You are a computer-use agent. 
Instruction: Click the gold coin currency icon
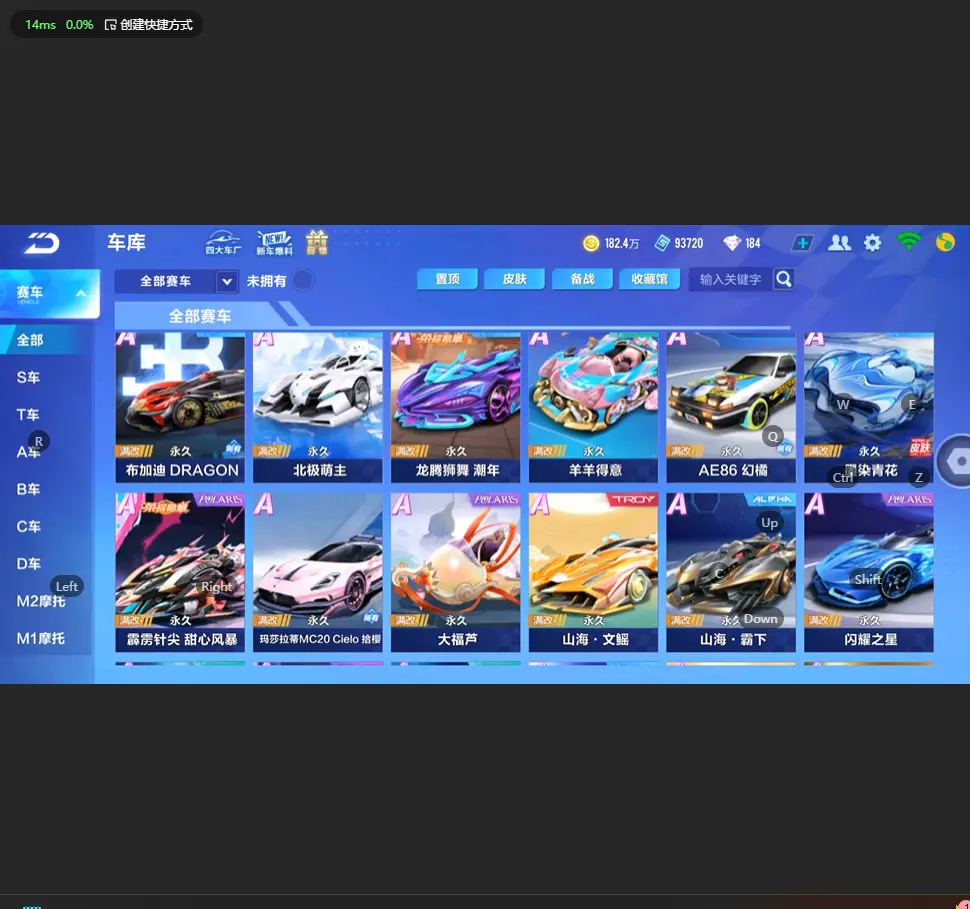pyautogui.click(x=591, y=243)
